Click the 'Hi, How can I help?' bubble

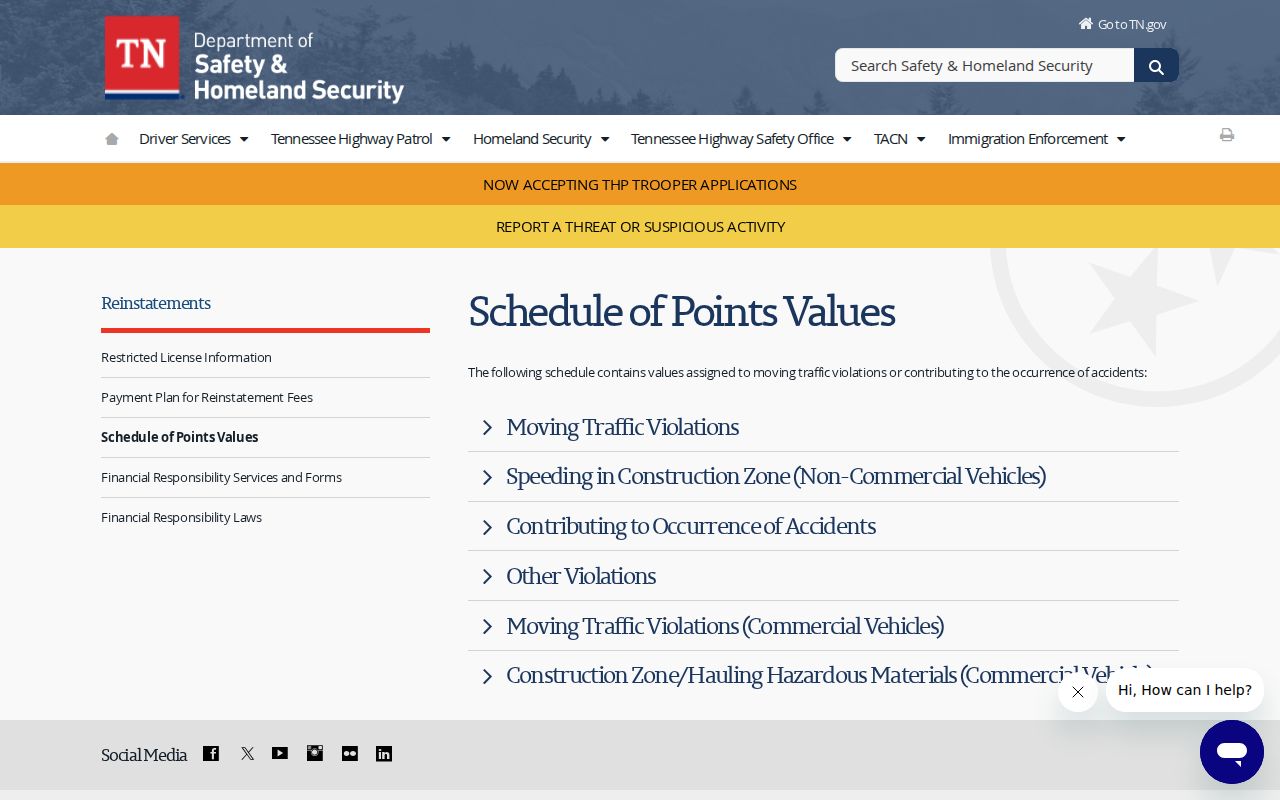pos(1185,690)
